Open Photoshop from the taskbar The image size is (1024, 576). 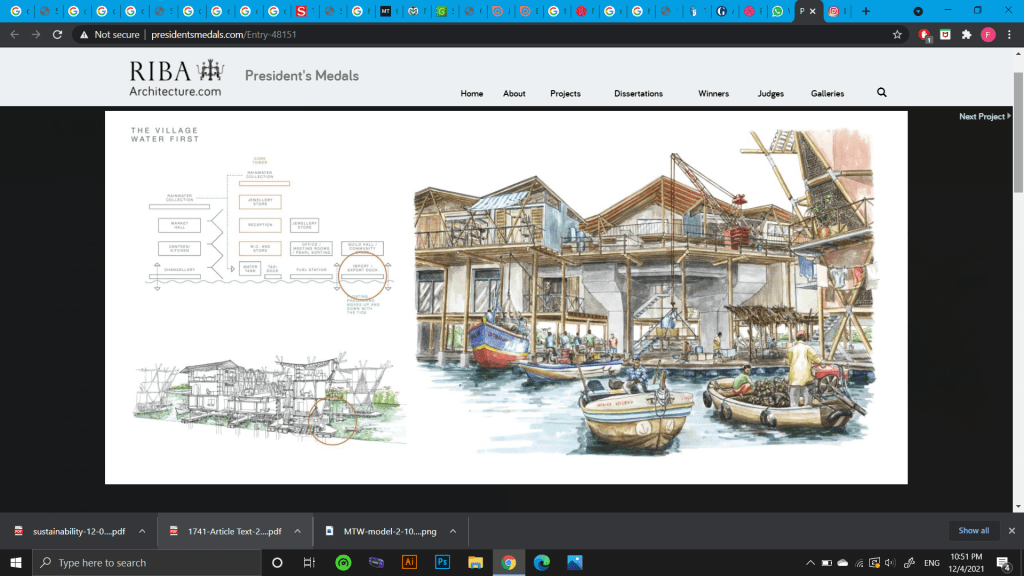(x=442, y=562)
